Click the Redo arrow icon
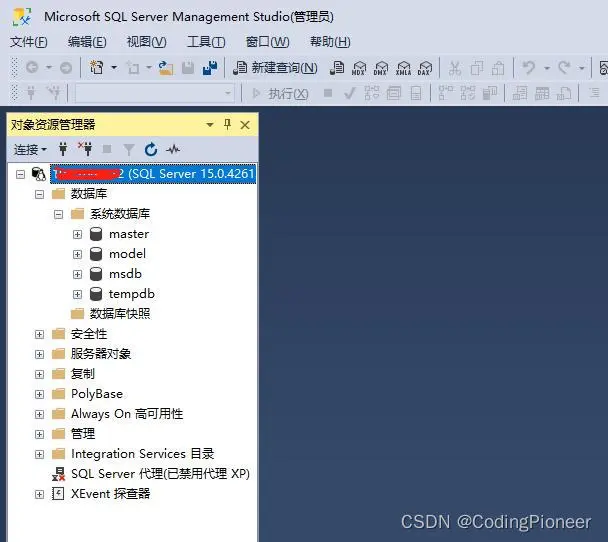Image resolution: width=608 pixels, height=542 pixels. click(x=564, y=68)
